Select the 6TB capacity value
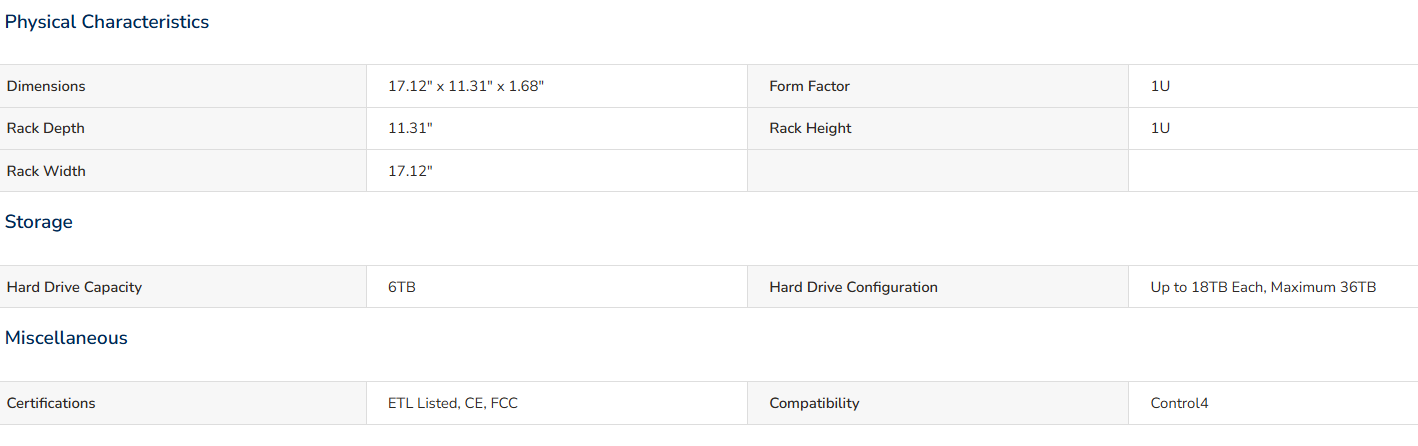The image size is (1418, 446). point(402,287)
